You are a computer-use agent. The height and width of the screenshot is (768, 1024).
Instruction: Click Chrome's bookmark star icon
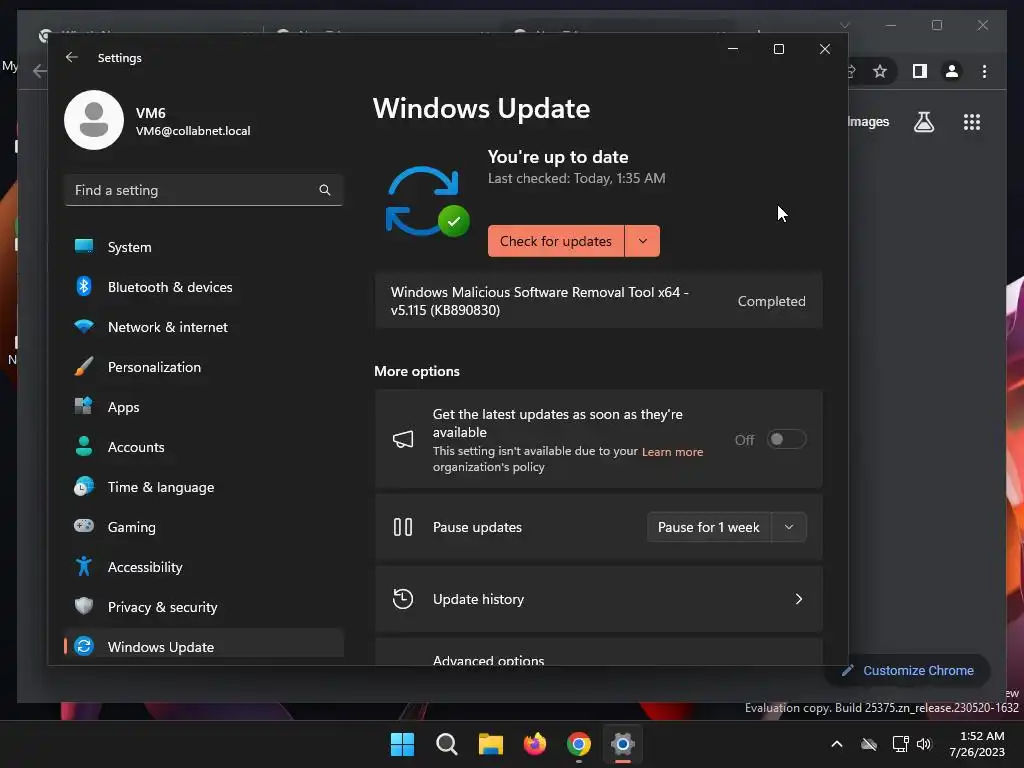(x=880, y=71)
